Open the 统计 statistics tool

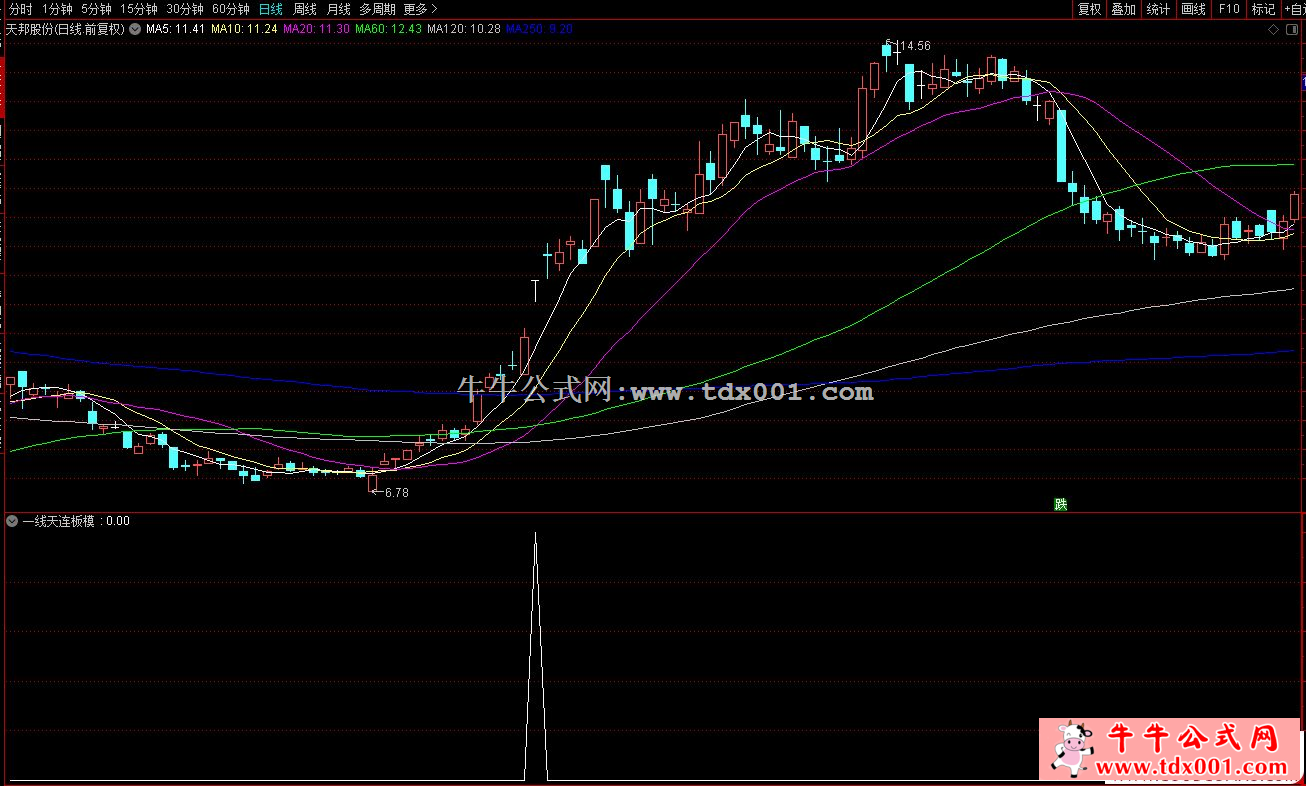click(x=1158, y=9)
